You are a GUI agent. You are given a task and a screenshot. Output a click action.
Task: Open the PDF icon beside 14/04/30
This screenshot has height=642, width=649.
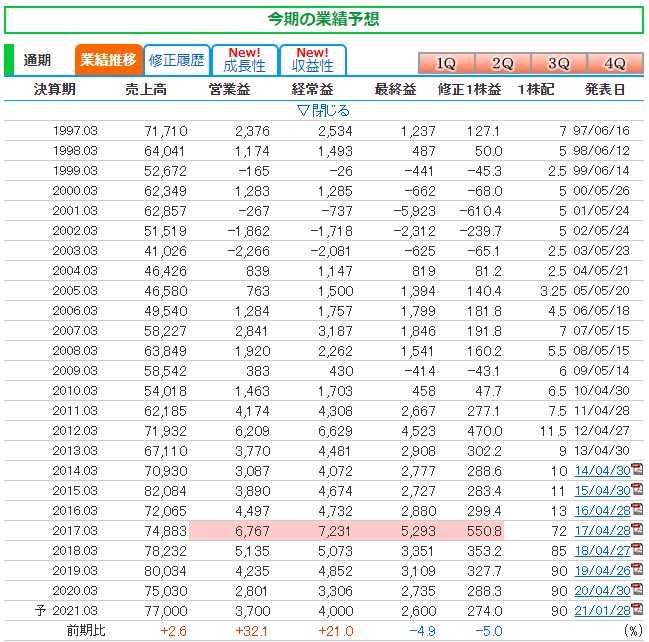(x=636, y=469)
